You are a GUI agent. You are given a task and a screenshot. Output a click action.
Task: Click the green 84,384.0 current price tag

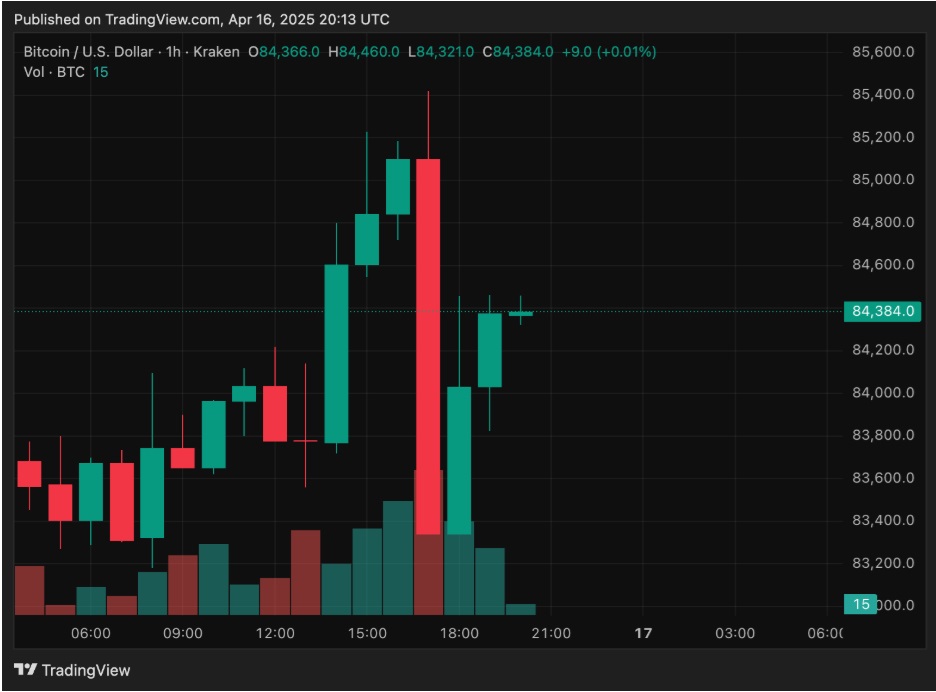[880, 311]
